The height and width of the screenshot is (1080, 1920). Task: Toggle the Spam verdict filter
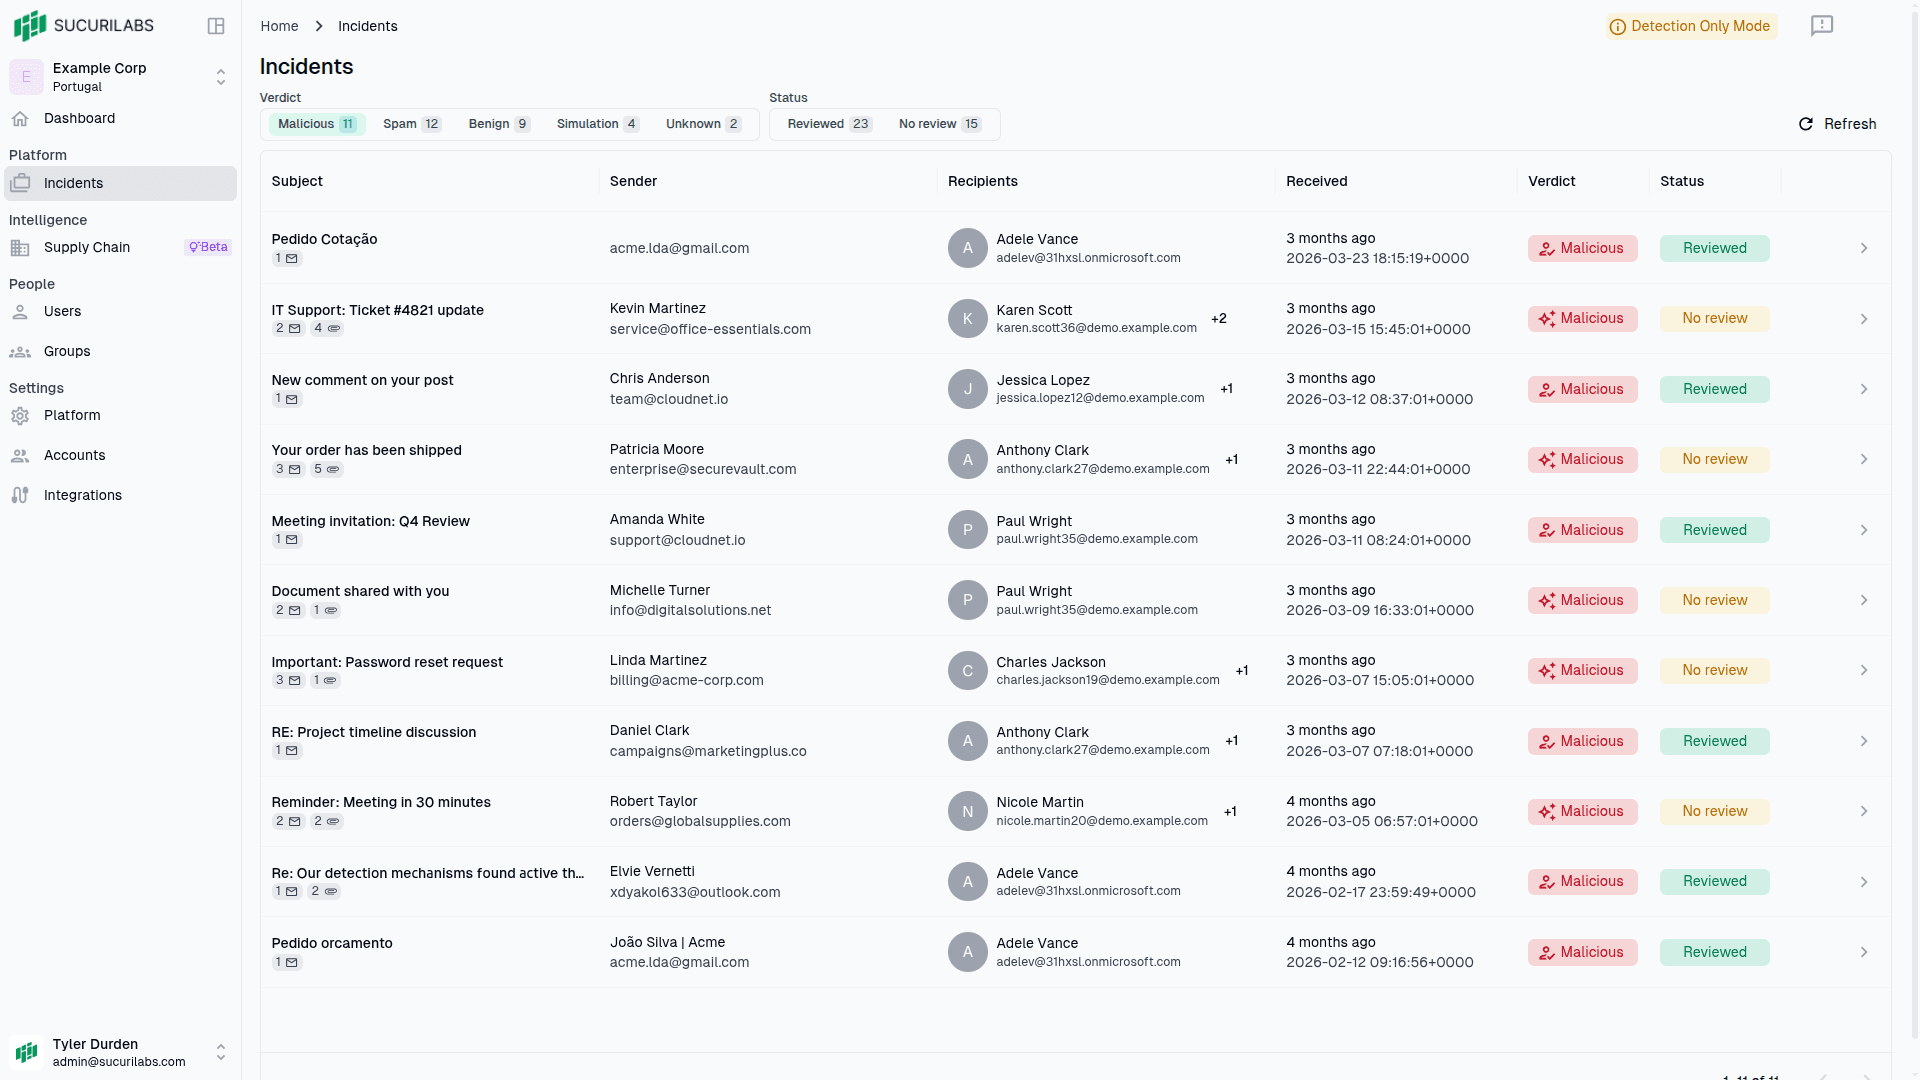tap(411, 124)
